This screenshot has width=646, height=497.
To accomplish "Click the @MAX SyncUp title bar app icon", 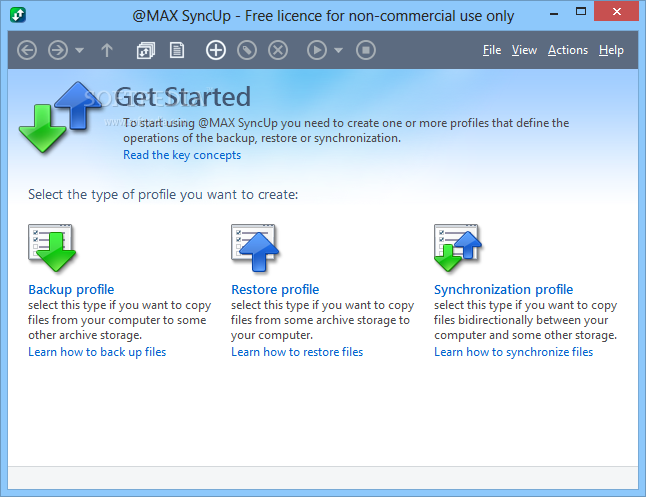I will point(18,15).
